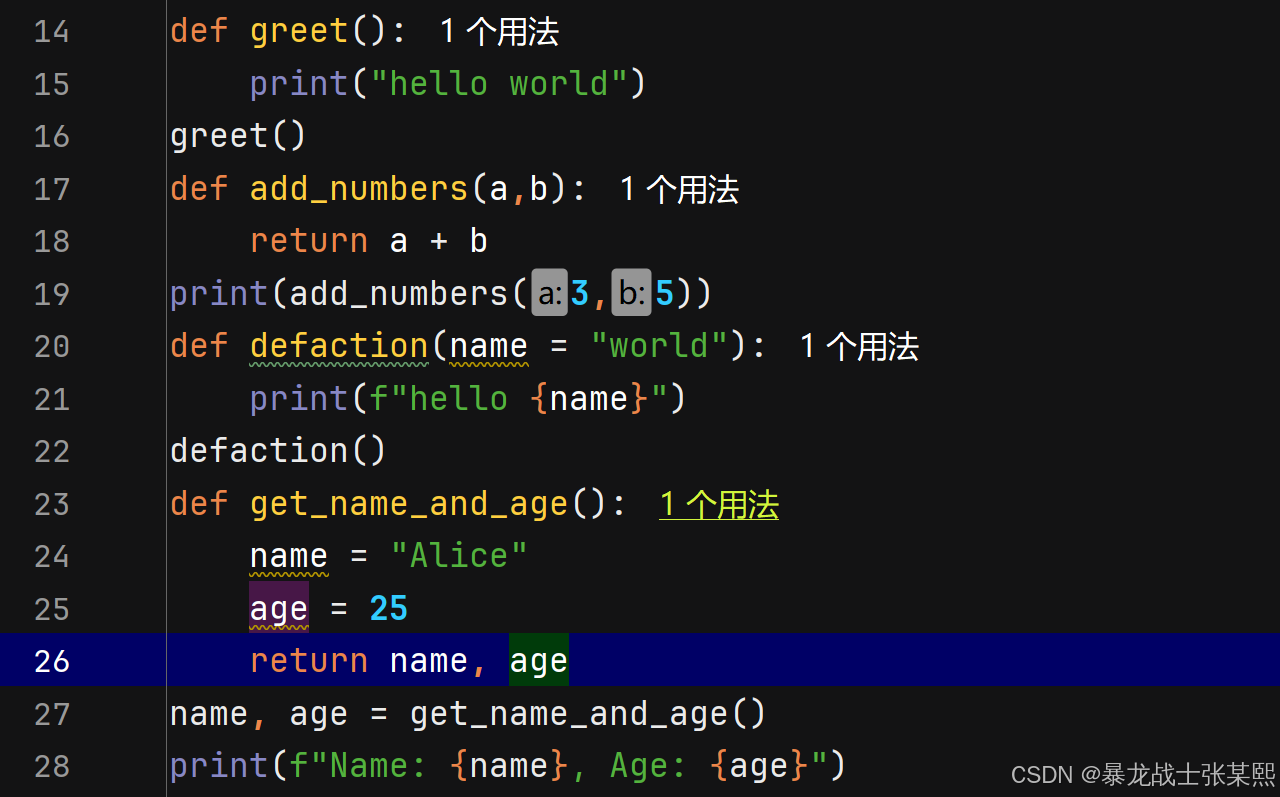The image size is (1280, 797).
Task: Click the f-string on the final print line
Action: pyautogui.click(x=560, y=765)
